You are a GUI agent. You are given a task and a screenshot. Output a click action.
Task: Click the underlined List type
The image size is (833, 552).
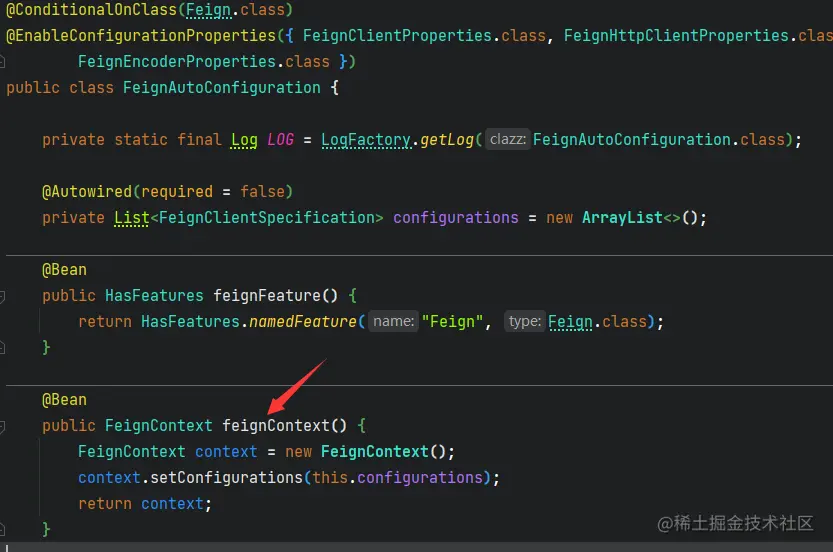(131, 218)
